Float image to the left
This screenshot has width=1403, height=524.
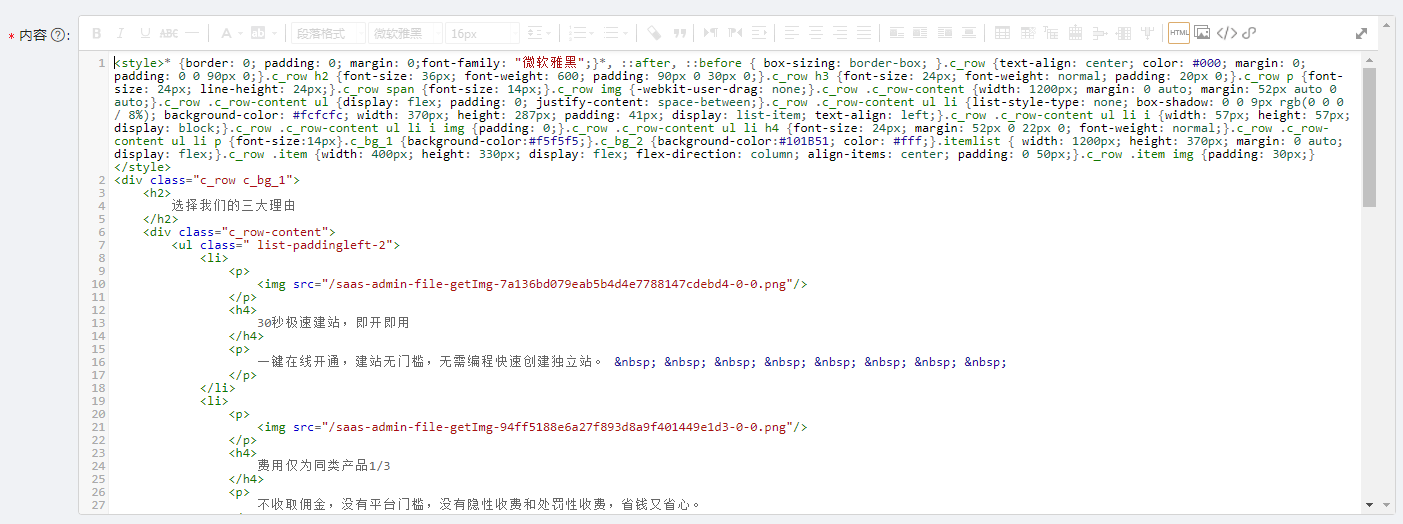[921, 33]
